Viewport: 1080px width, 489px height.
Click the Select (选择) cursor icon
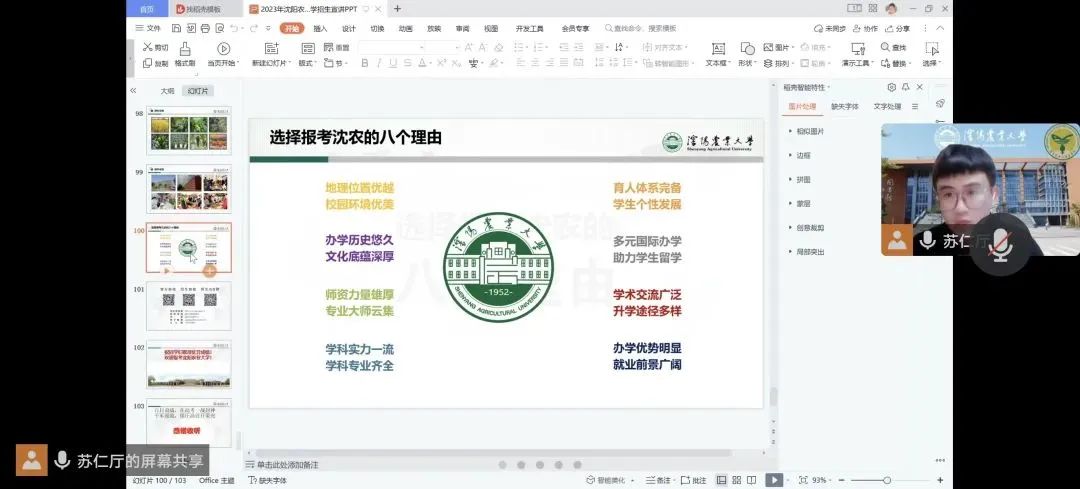(932, 48)
